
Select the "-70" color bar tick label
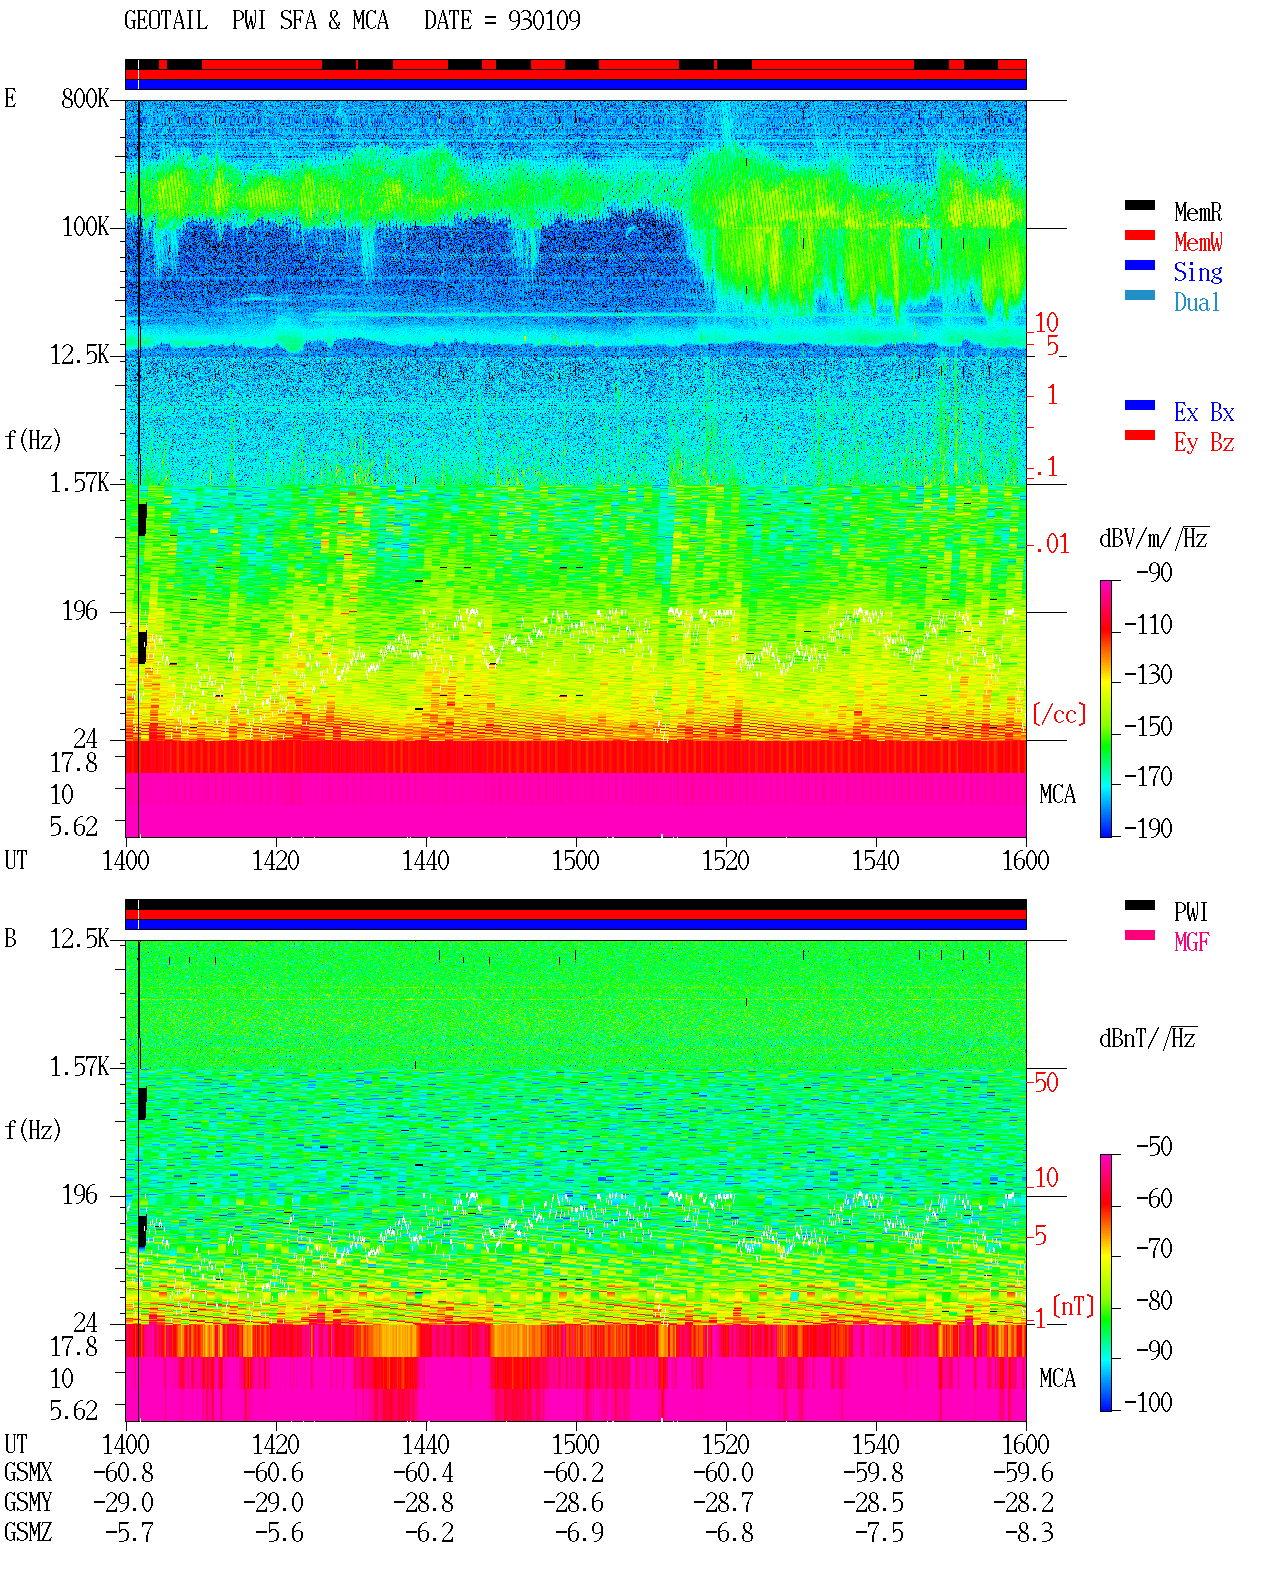click(1154, 1249)
